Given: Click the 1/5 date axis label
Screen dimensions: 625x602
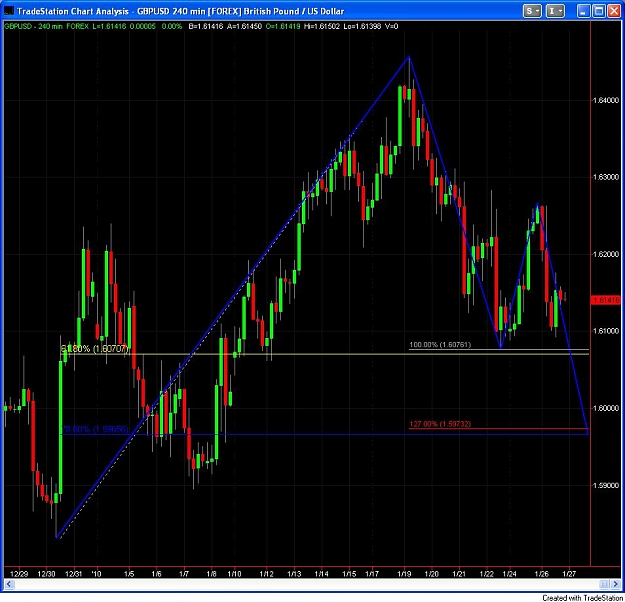Looking at the screenshot, I should pos(129,574).
